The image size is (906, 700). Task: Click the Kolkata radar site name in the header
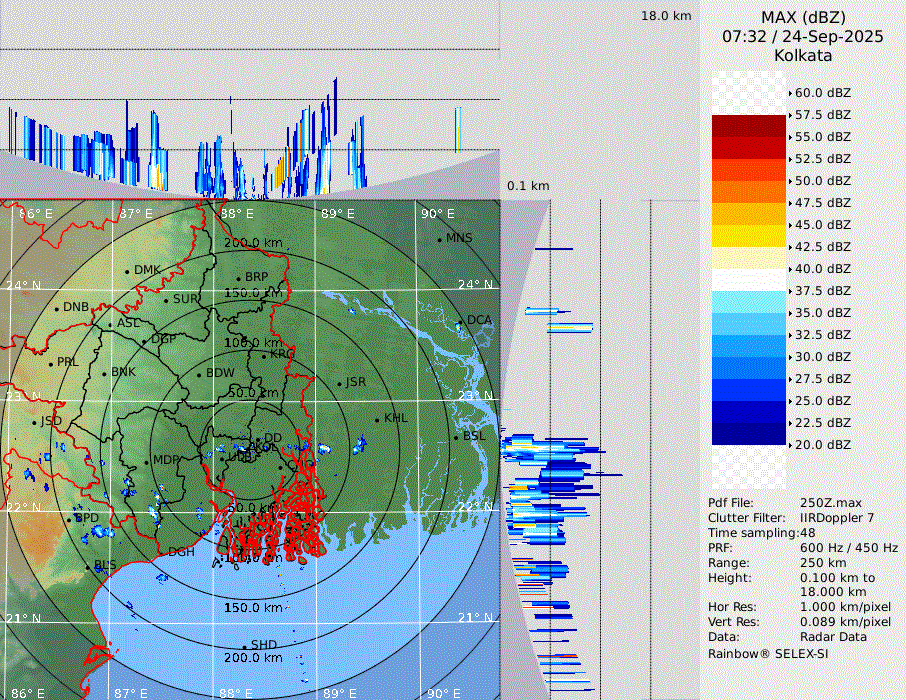pos(802,55)
